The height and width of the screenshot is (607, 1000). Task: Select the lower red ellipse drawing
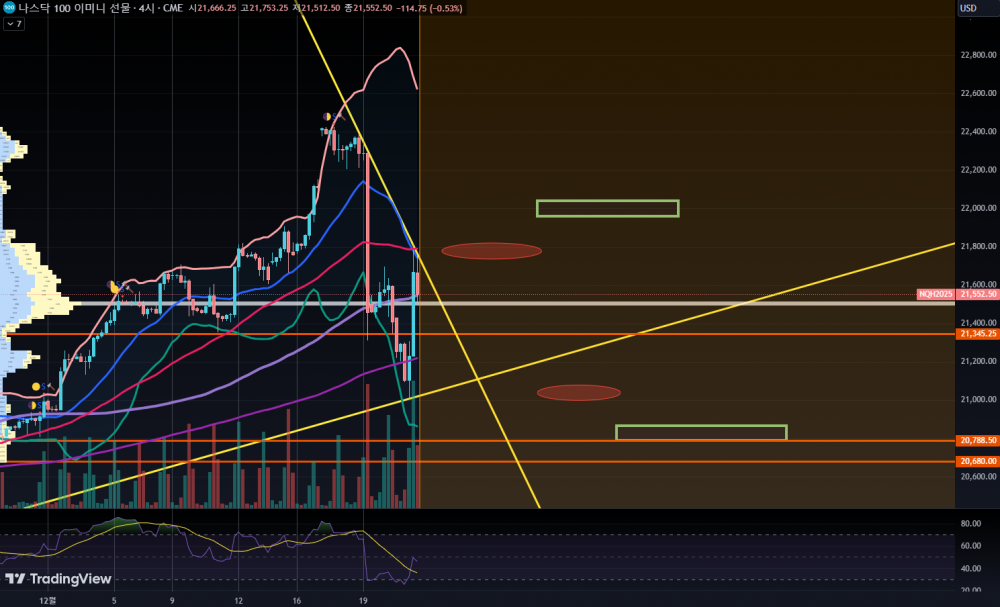[x=578, y=393]
